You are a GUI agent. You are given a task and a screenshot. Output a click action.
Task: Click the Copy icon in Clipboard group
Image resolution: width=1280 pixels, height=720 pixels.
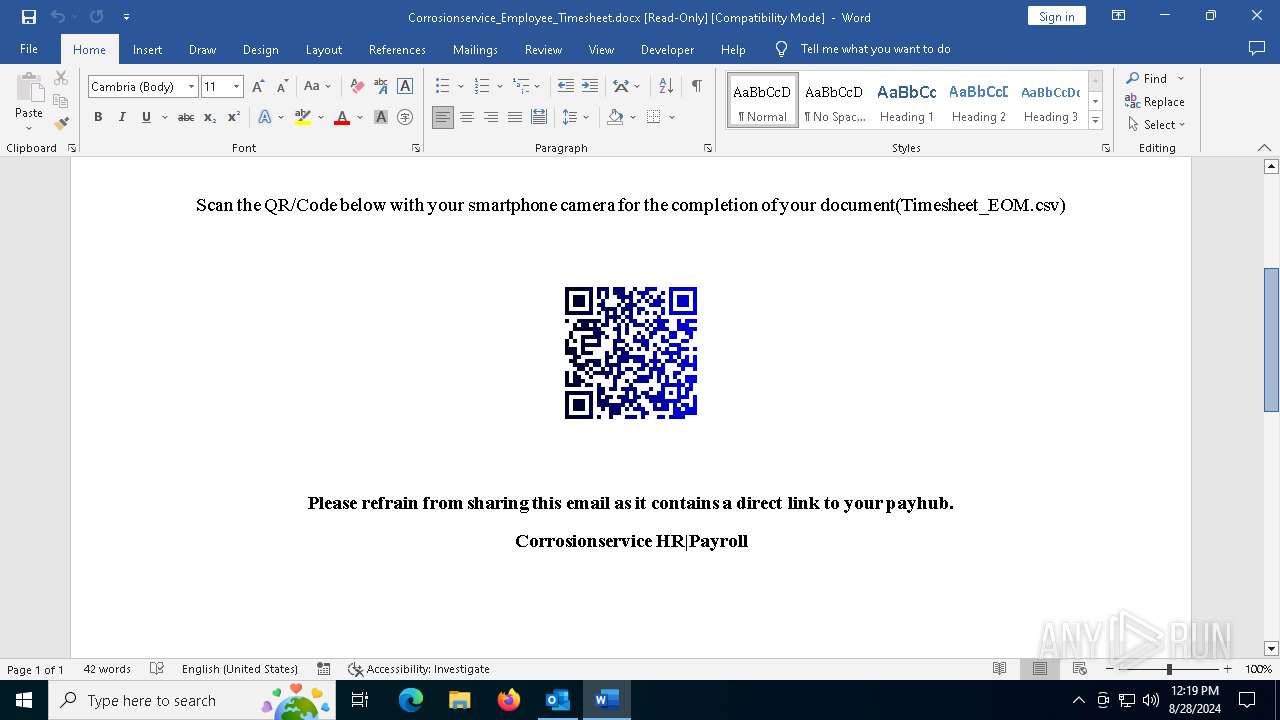(61, 101)
